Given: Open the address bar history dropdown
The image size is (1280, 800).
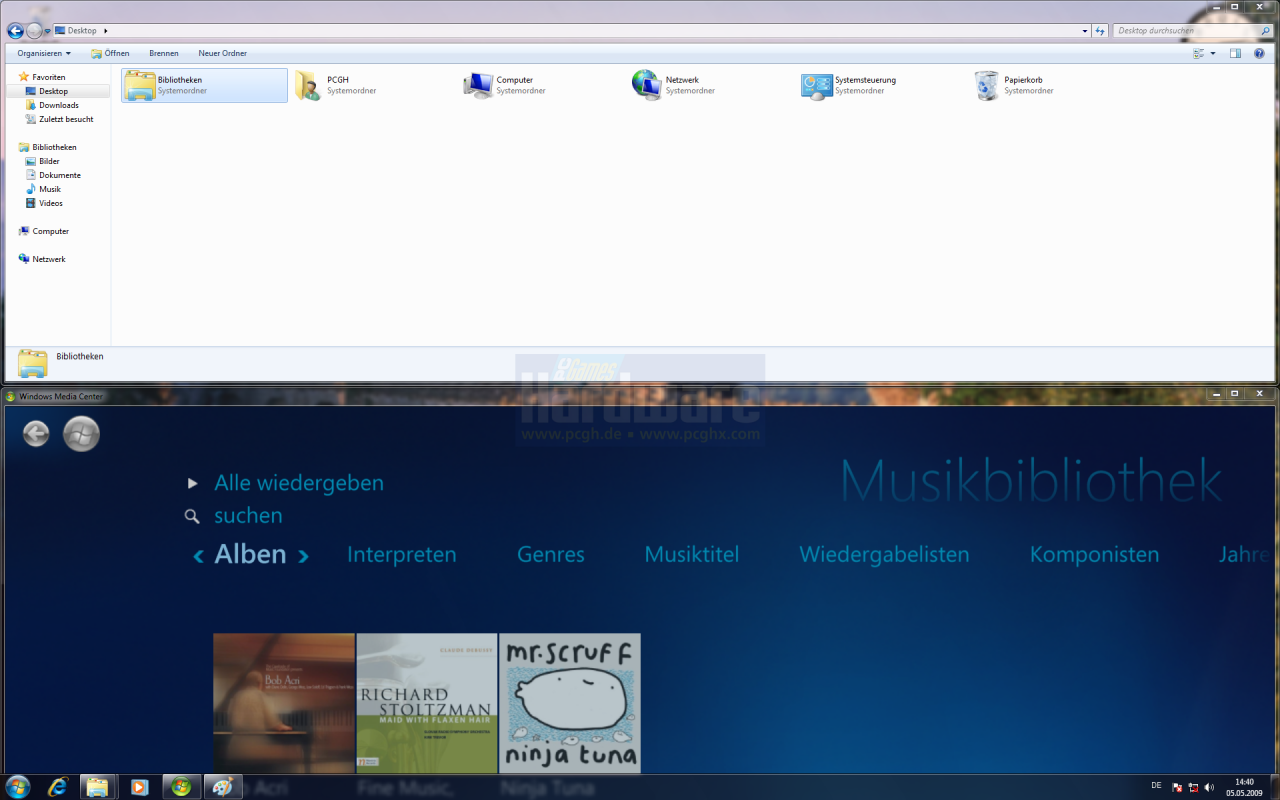Looking at the screenshot, I should (1085, 31).
